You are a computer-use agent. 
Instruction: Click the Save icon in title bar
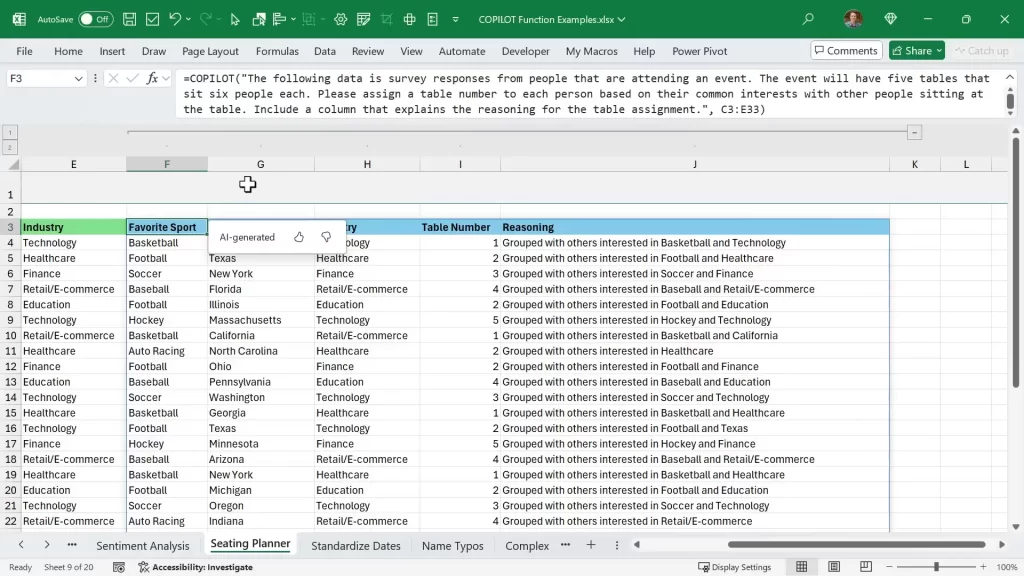[130, 19]
